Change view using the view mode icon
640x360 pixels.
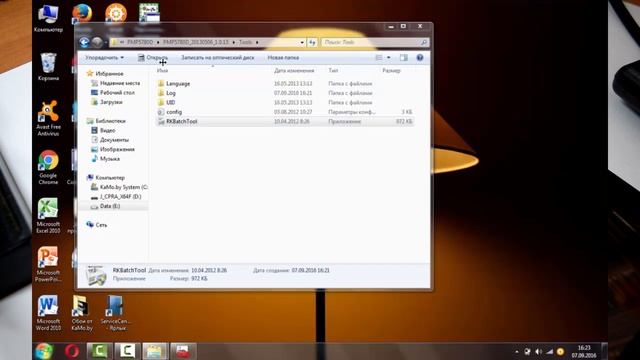[x=379, y=58]
